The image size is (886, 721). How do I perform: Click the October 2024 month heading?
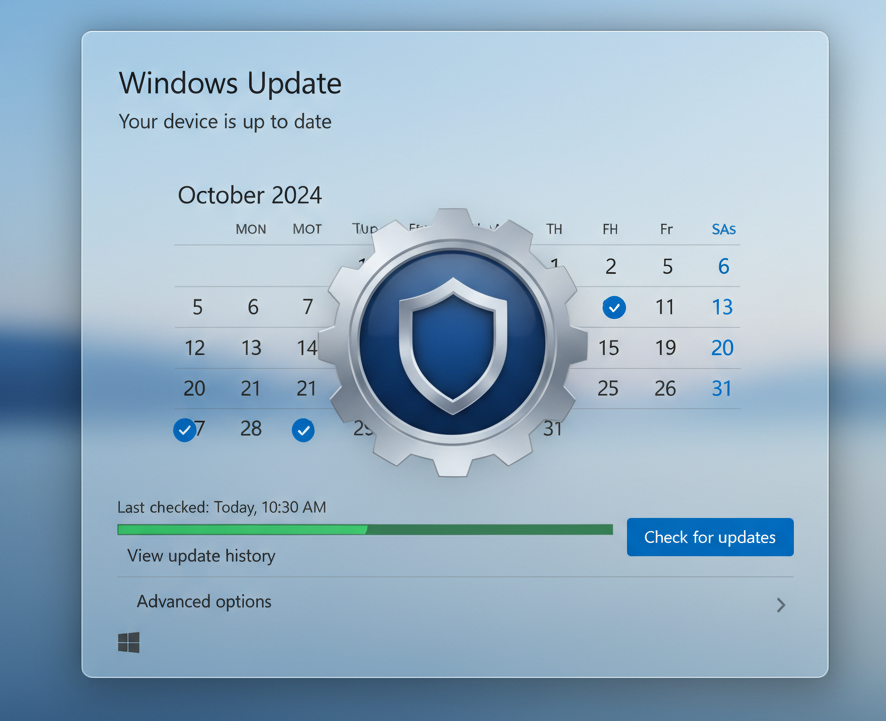[250, 195]
